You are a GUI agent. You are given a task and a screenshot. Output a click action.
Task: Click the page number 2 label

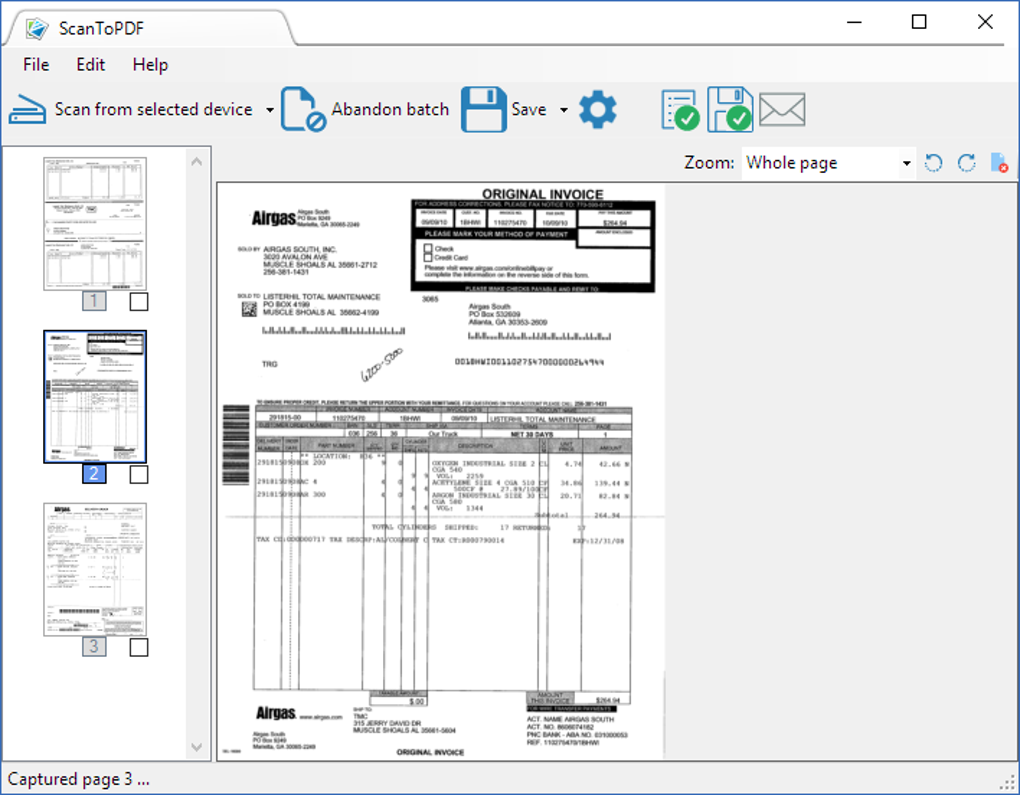point(94,474)
